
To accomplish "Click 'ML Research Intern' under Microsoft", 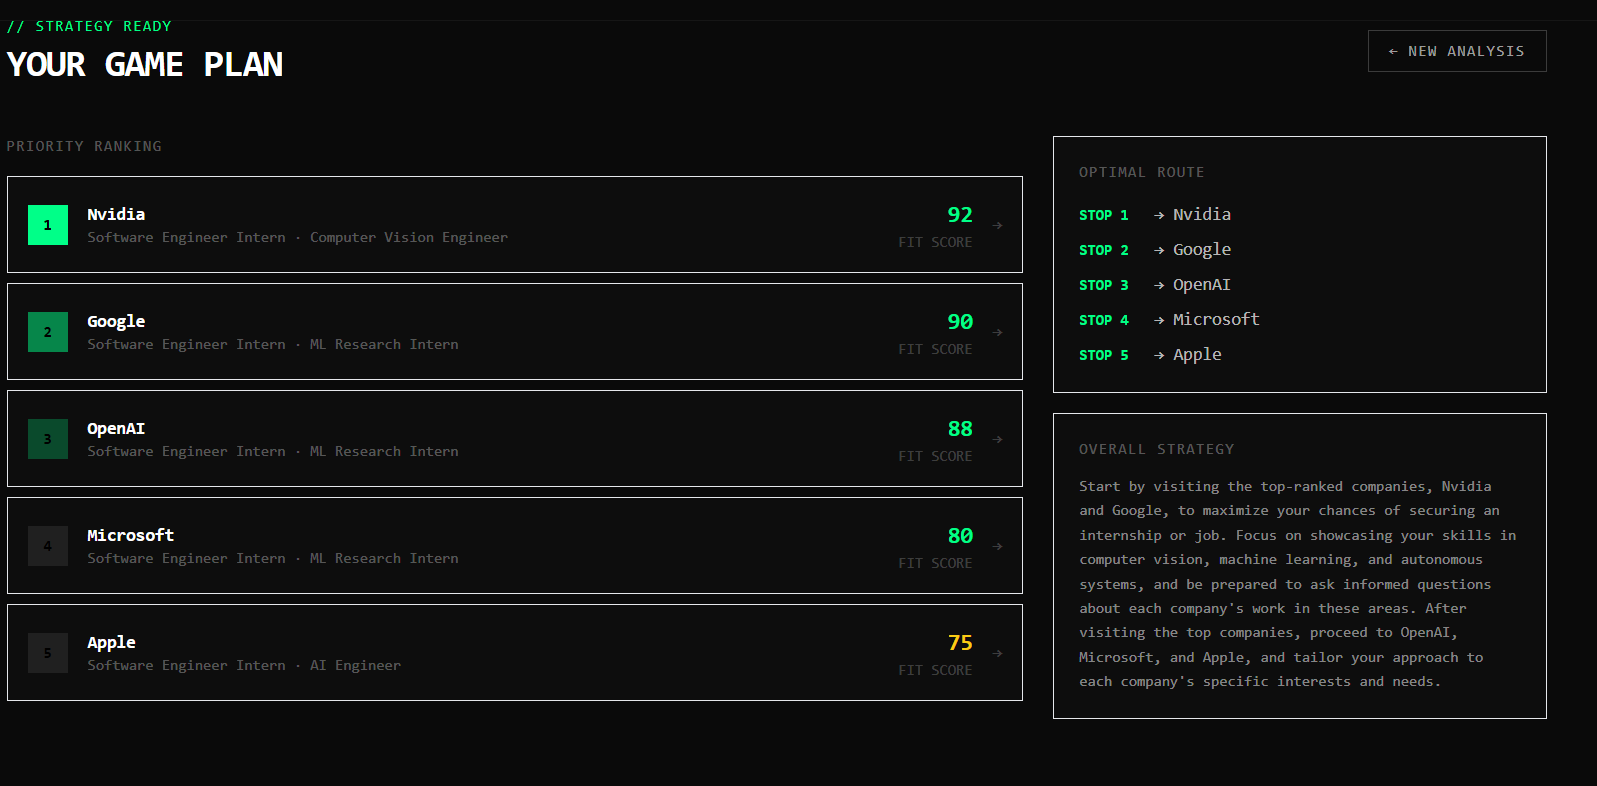I will (x=384, y=559).
